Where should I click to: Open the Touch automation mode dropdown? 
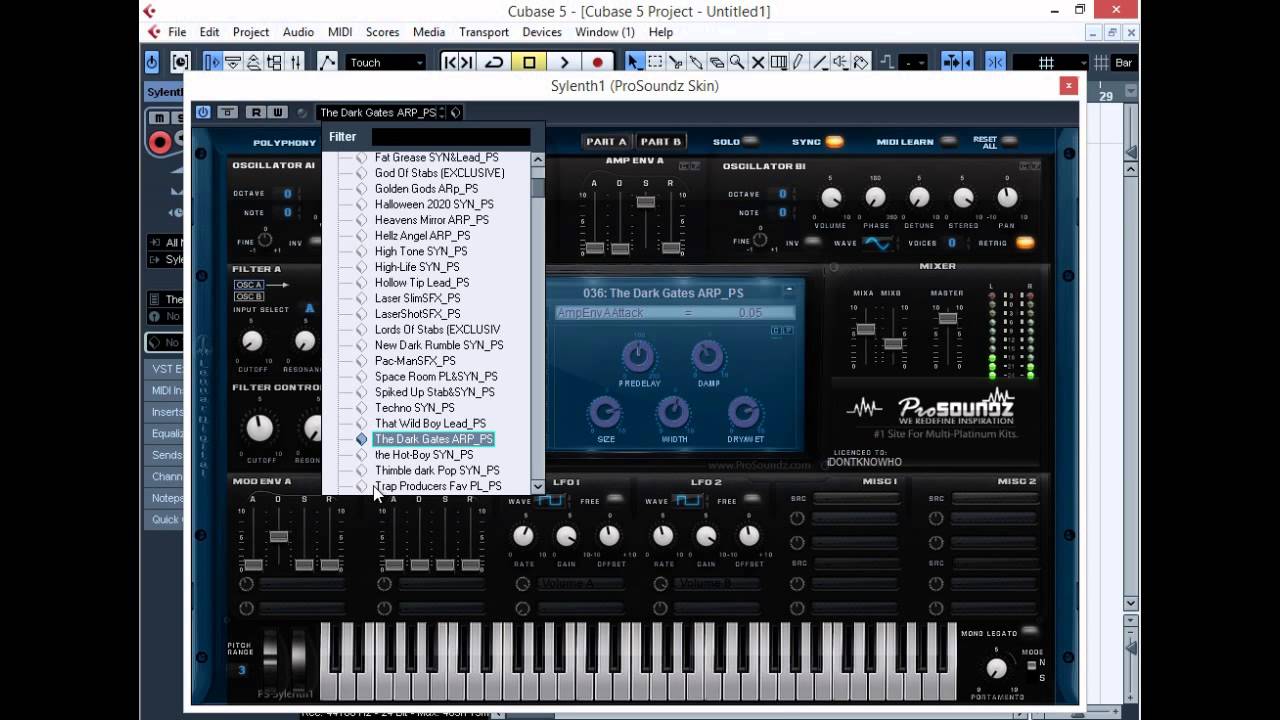click(x=386, y=62)
